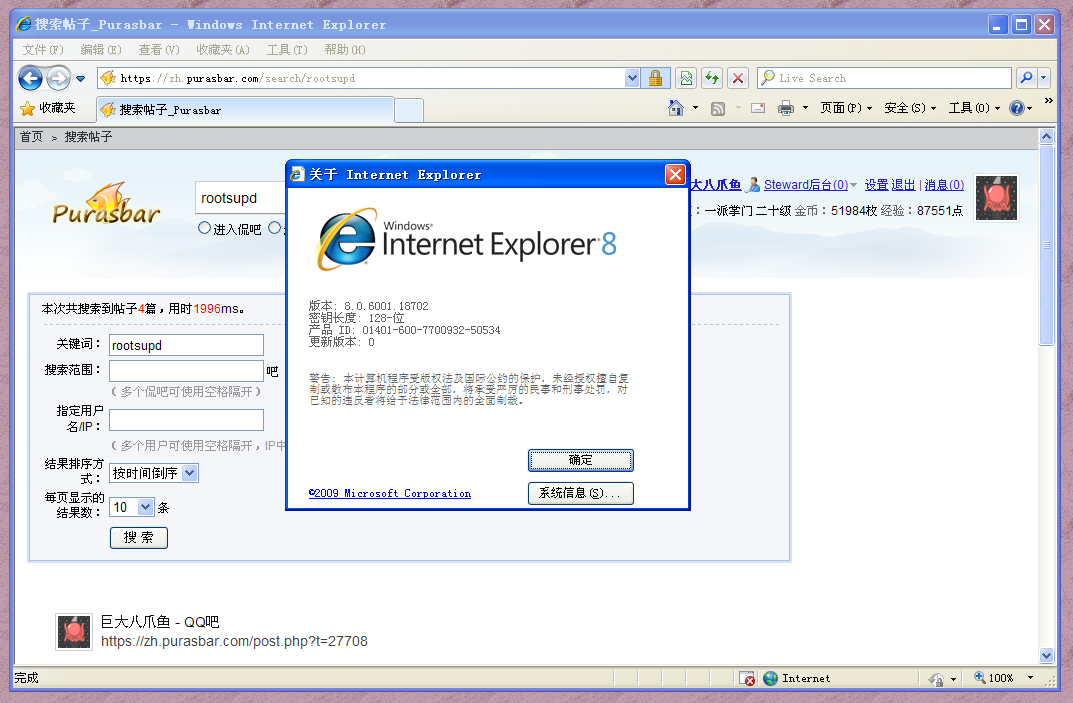1073x703 pixels.
Task: Click the protected mode status icon
Action: (936, 678)
